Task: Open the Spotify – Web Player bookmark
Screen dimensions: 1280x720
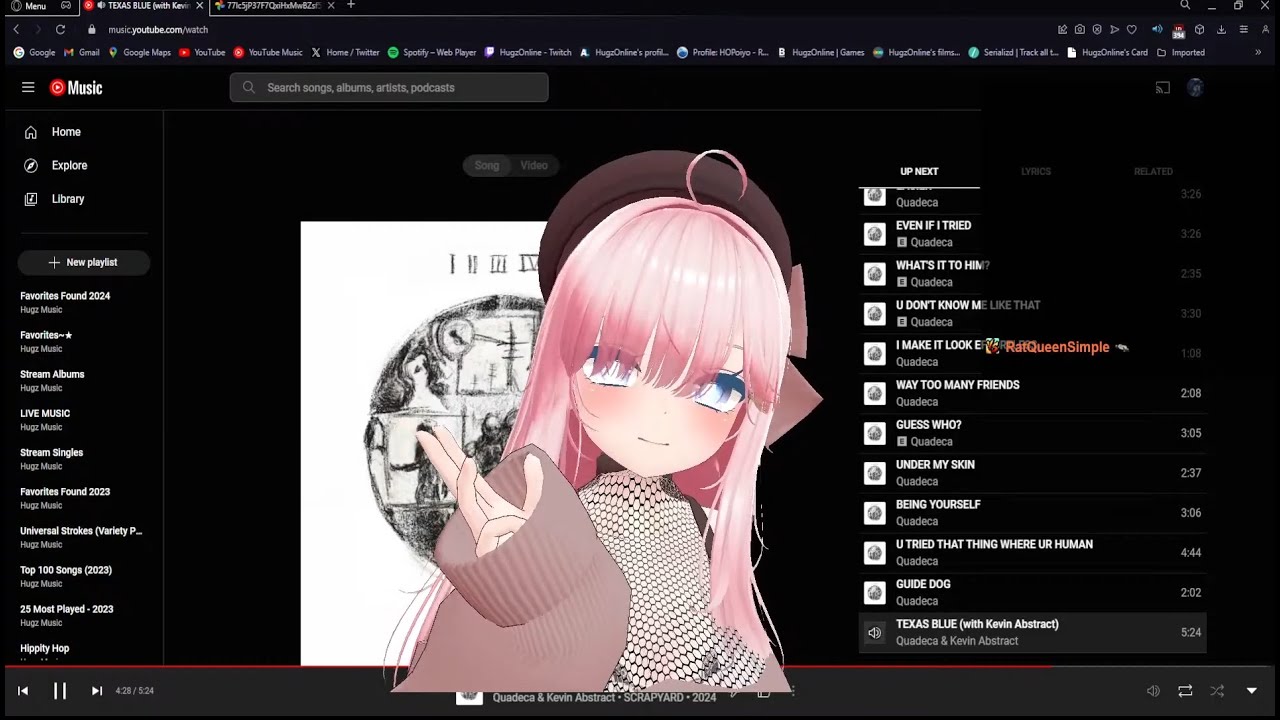Action: [432, 53]
